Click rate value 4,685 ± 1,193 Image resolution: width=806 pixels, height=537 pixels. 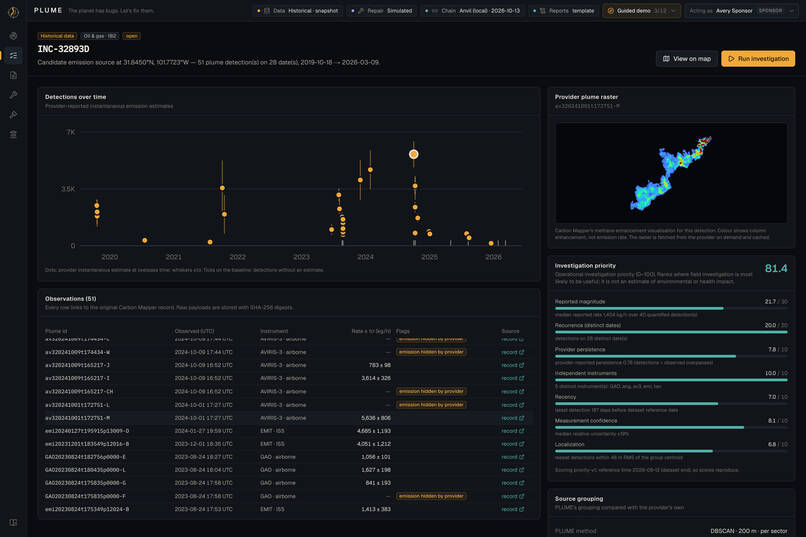[374, 431]
